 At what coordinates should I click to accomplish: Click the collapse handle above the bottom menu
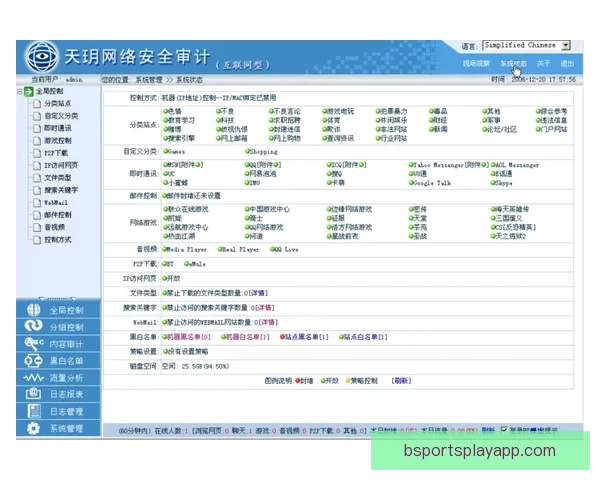tap(58, 298)
